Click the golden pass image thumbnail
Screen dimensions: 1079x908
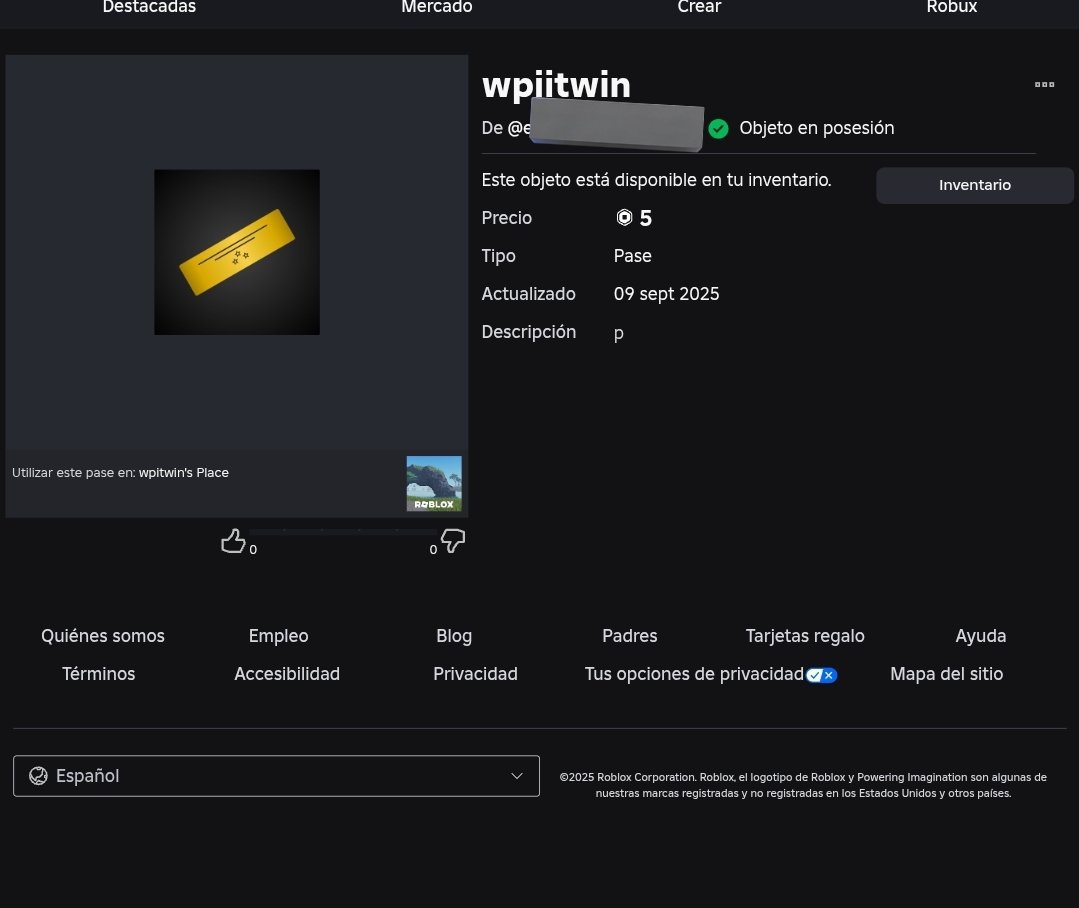[237, 252]
